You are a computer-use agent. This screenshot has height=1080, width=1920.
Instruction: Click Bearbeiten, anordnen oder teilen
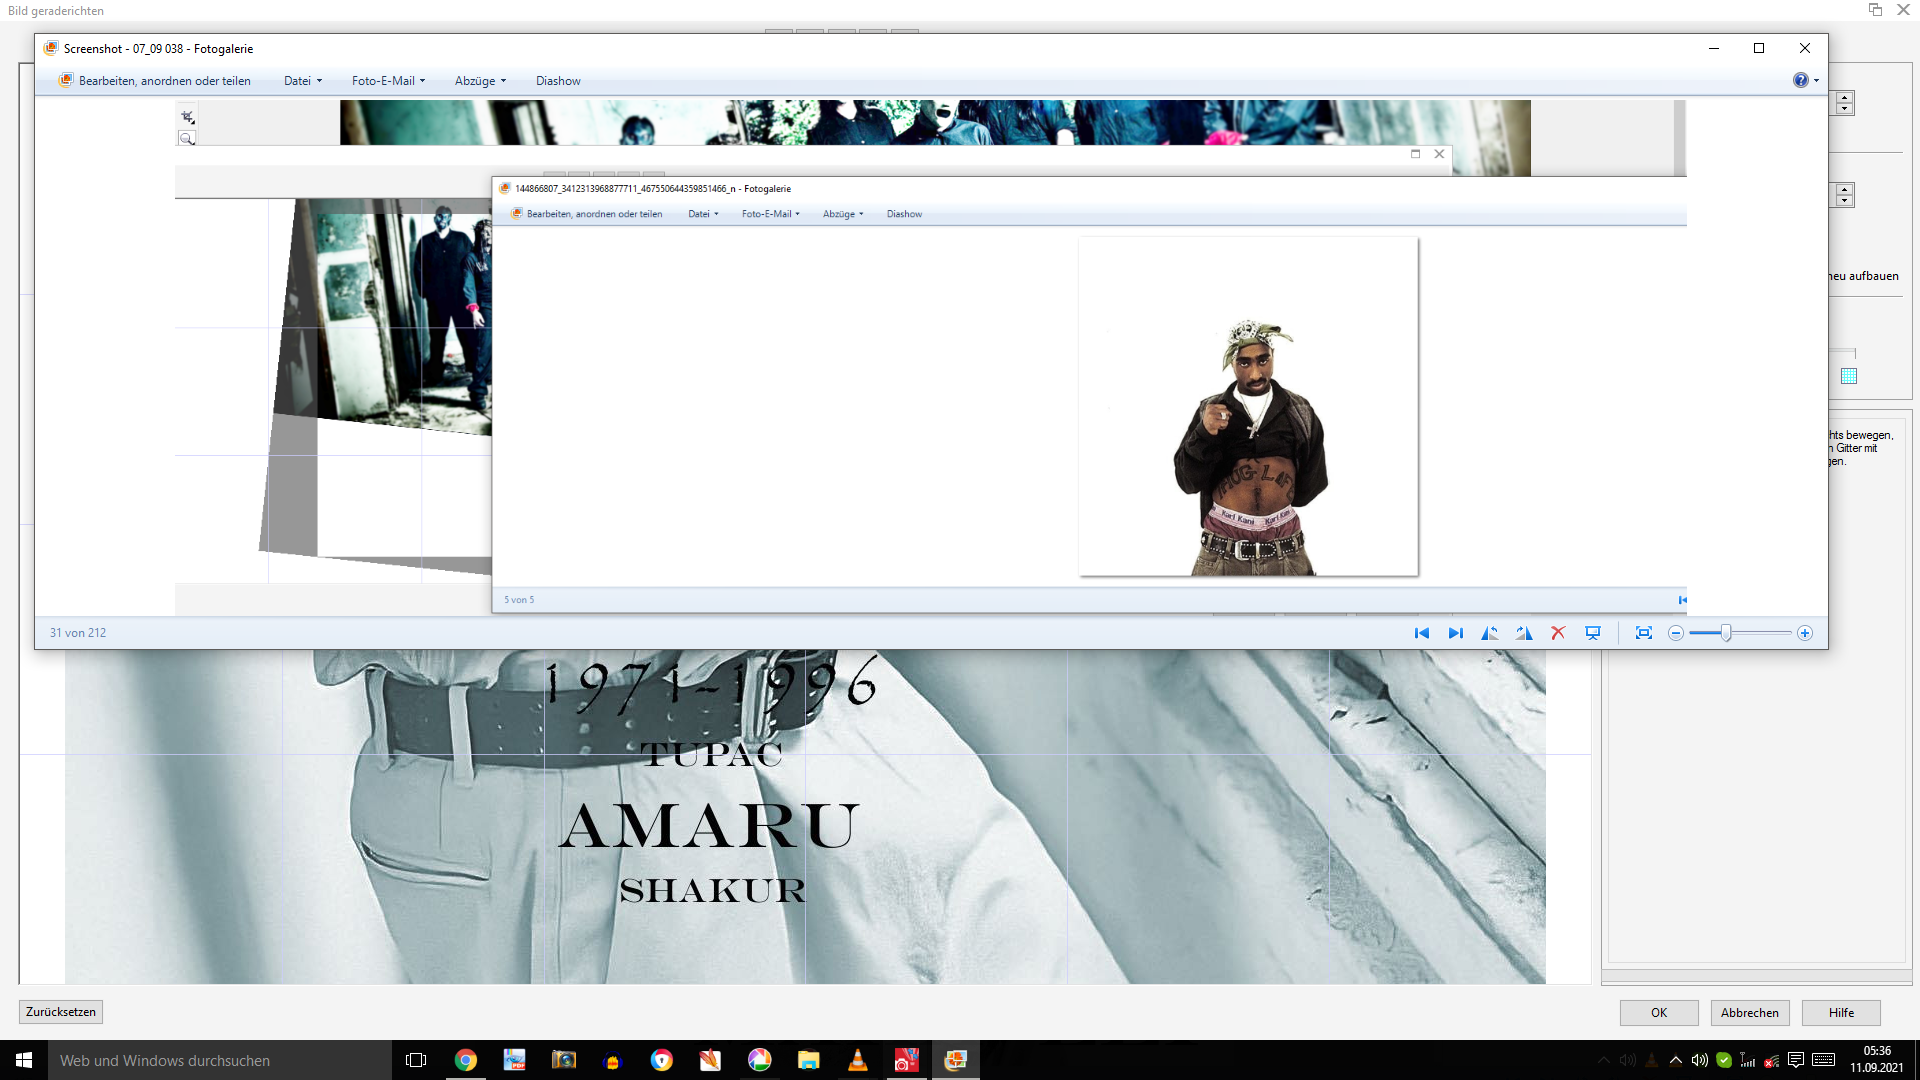(155, 81)
